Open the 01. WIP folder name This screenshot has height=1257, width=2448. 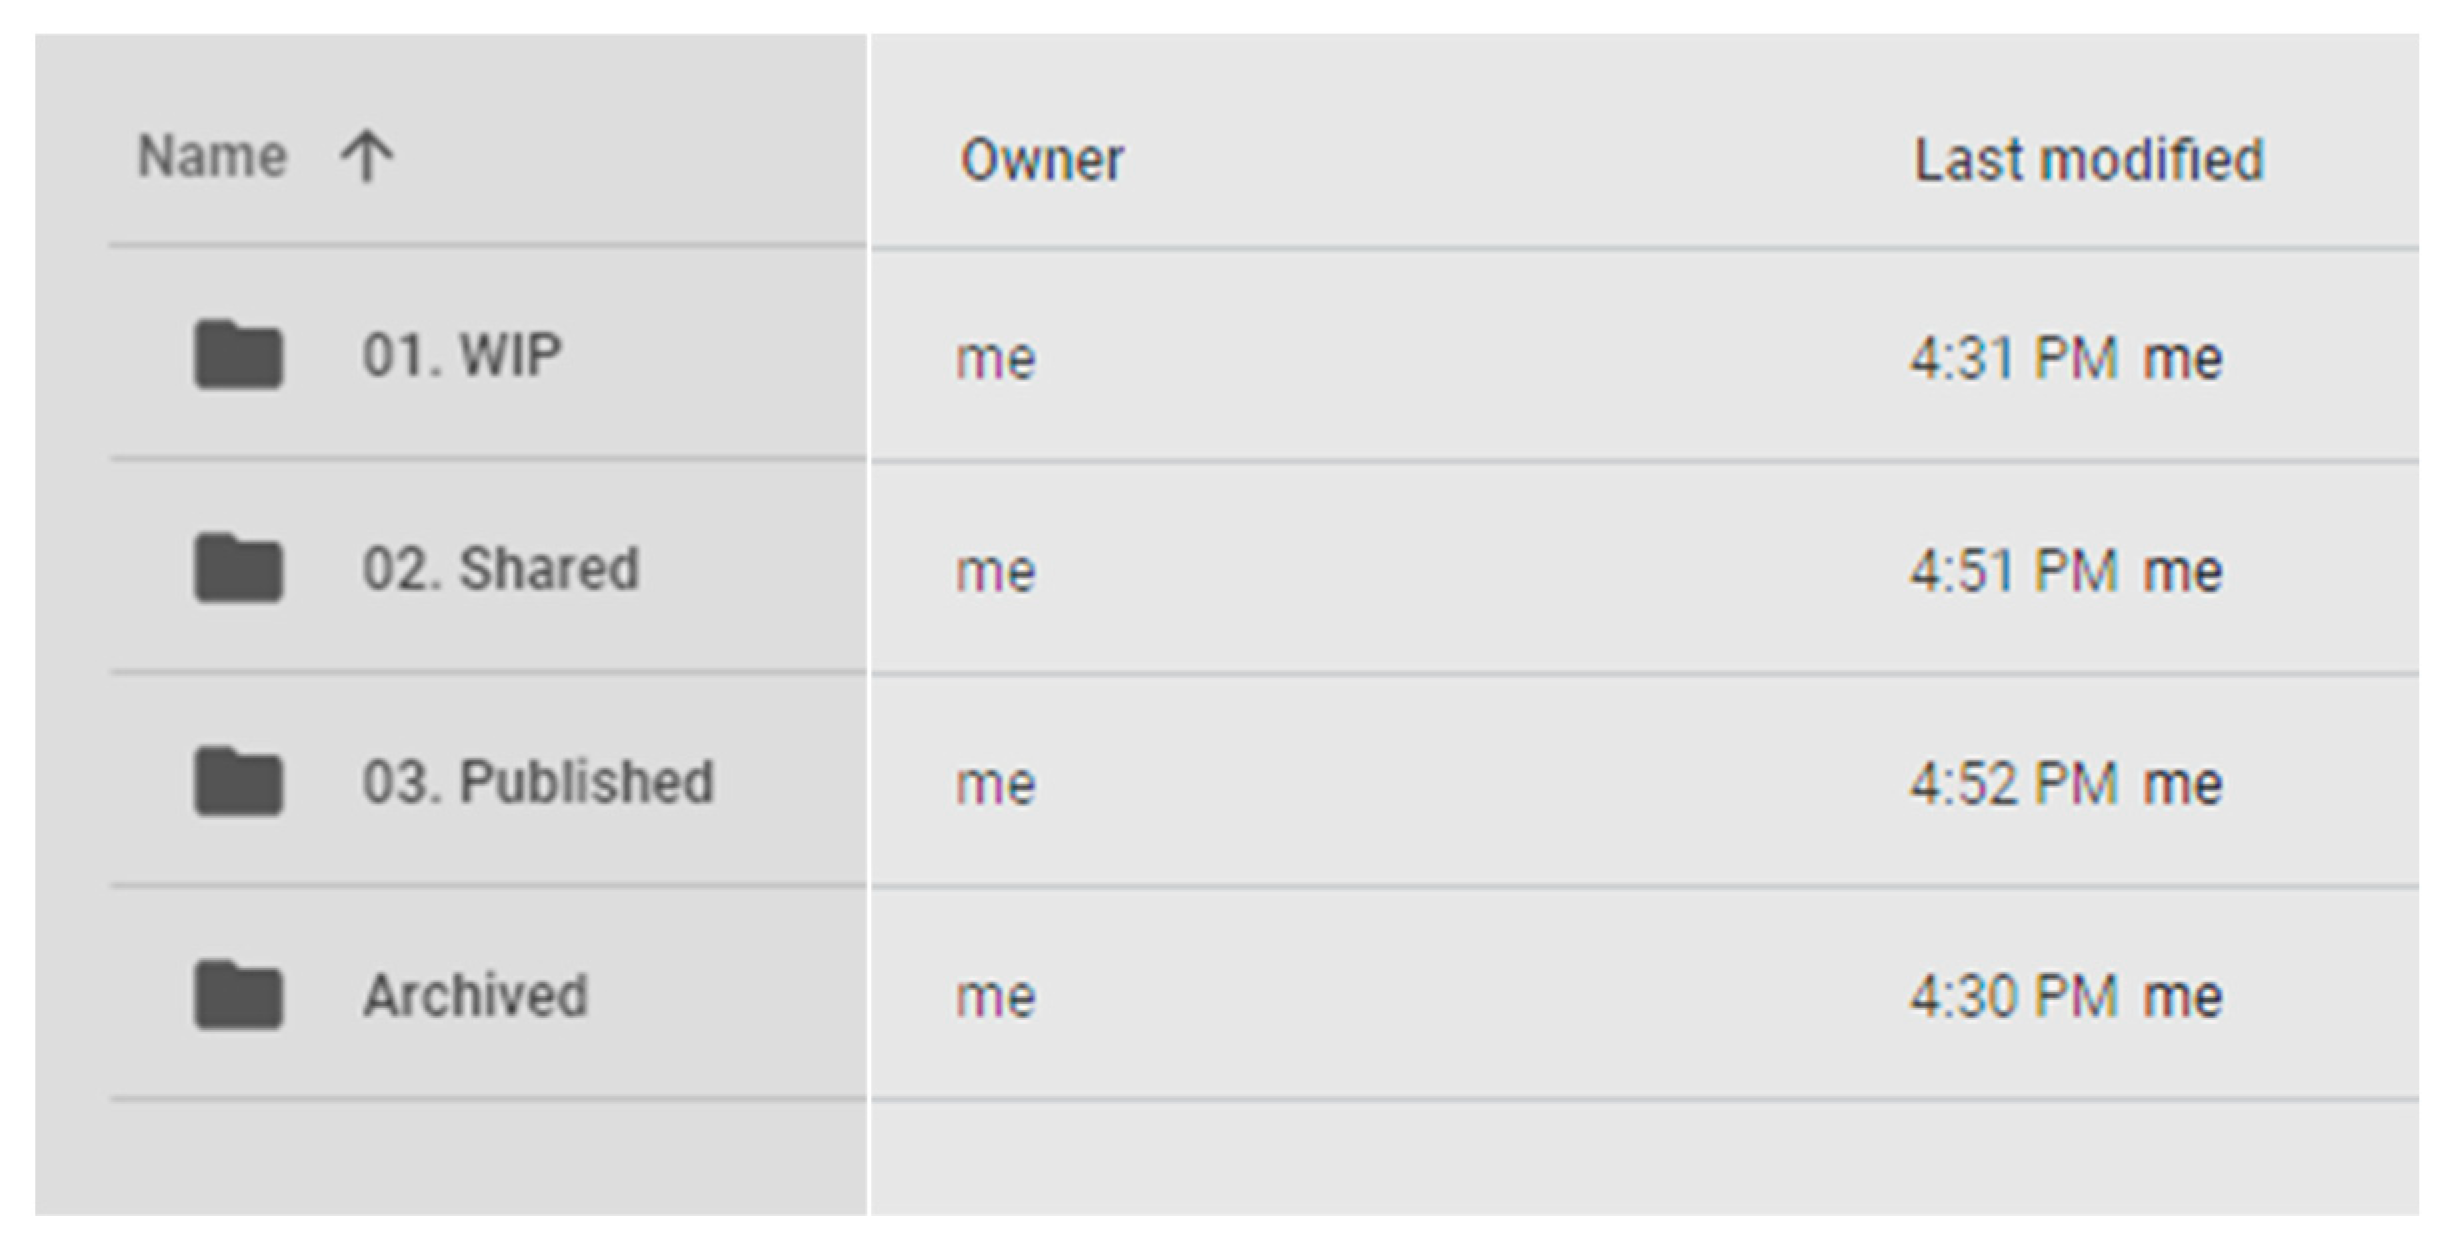pyautogui.click(x=462, y=355)
